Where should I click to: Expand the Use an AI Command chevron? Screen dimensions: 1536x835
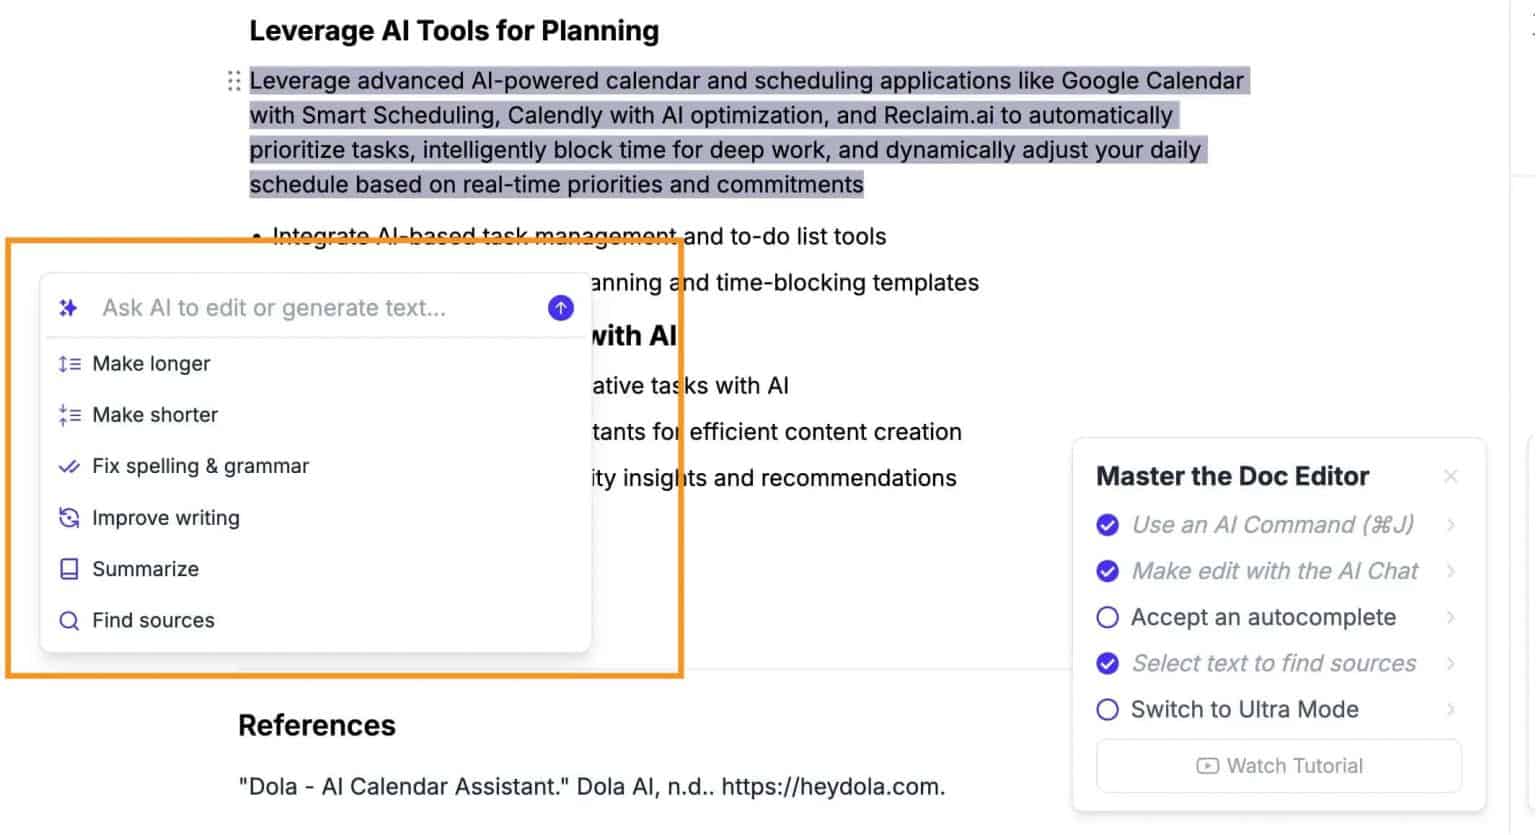[x=1452, y=524]
